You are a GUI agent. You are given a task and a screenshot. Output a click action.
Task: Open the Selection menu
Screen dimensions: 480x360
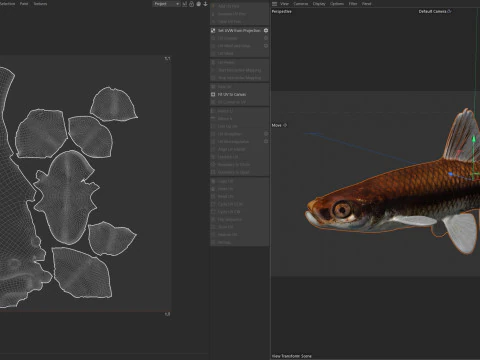(x=7, y=4)
